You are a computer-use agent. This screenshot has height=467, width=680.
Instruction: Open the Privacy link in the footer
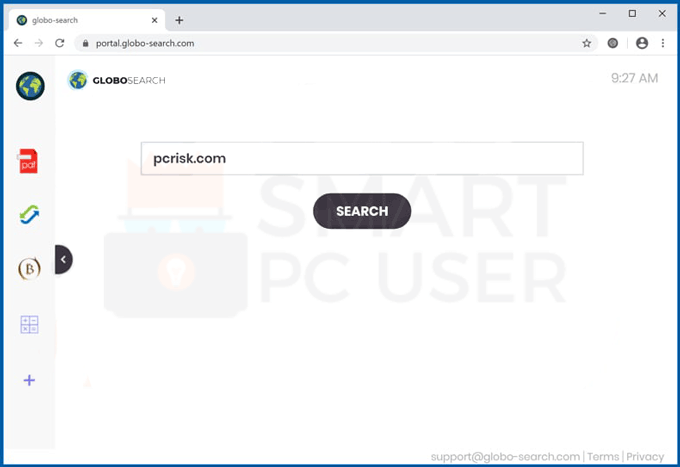[x=645, y=457]
